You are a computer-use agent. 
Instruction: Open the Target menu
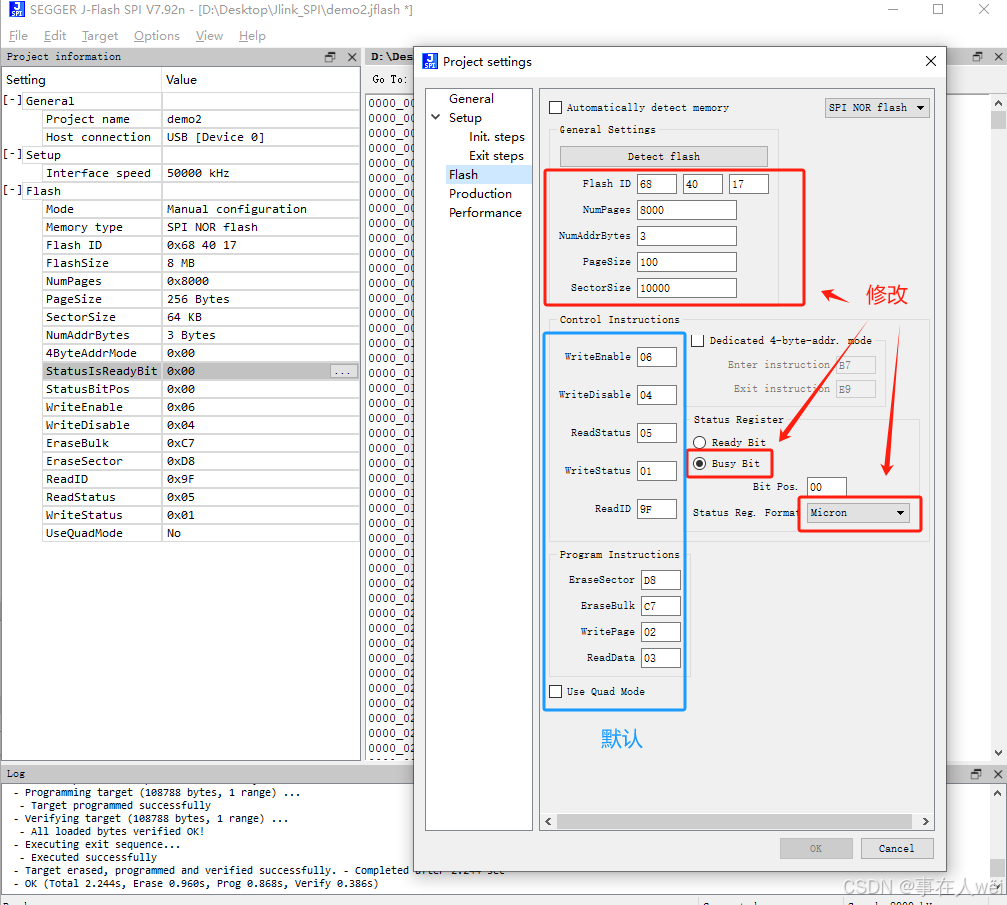pos(100,35)
